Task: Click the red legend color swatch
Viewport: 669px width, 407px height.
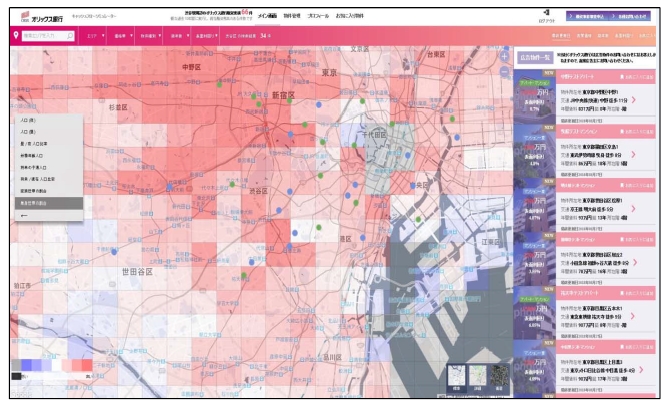Action: click(x=87, y=365)
